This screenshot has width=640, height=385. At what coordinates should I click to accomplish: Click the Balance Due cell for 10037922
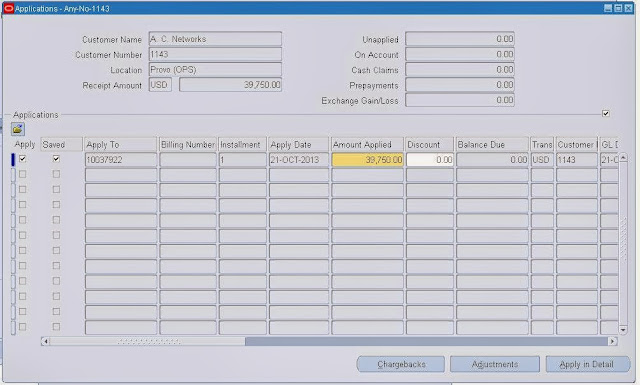point(492,160)
